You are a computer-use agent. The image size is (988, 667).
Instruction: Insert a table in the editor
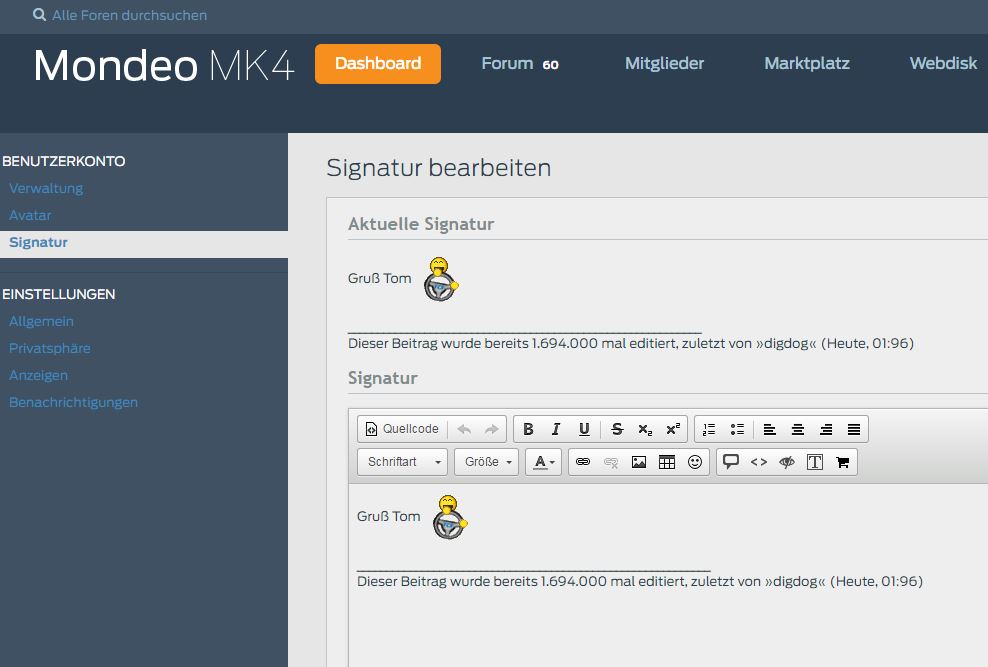pos(667,462)
